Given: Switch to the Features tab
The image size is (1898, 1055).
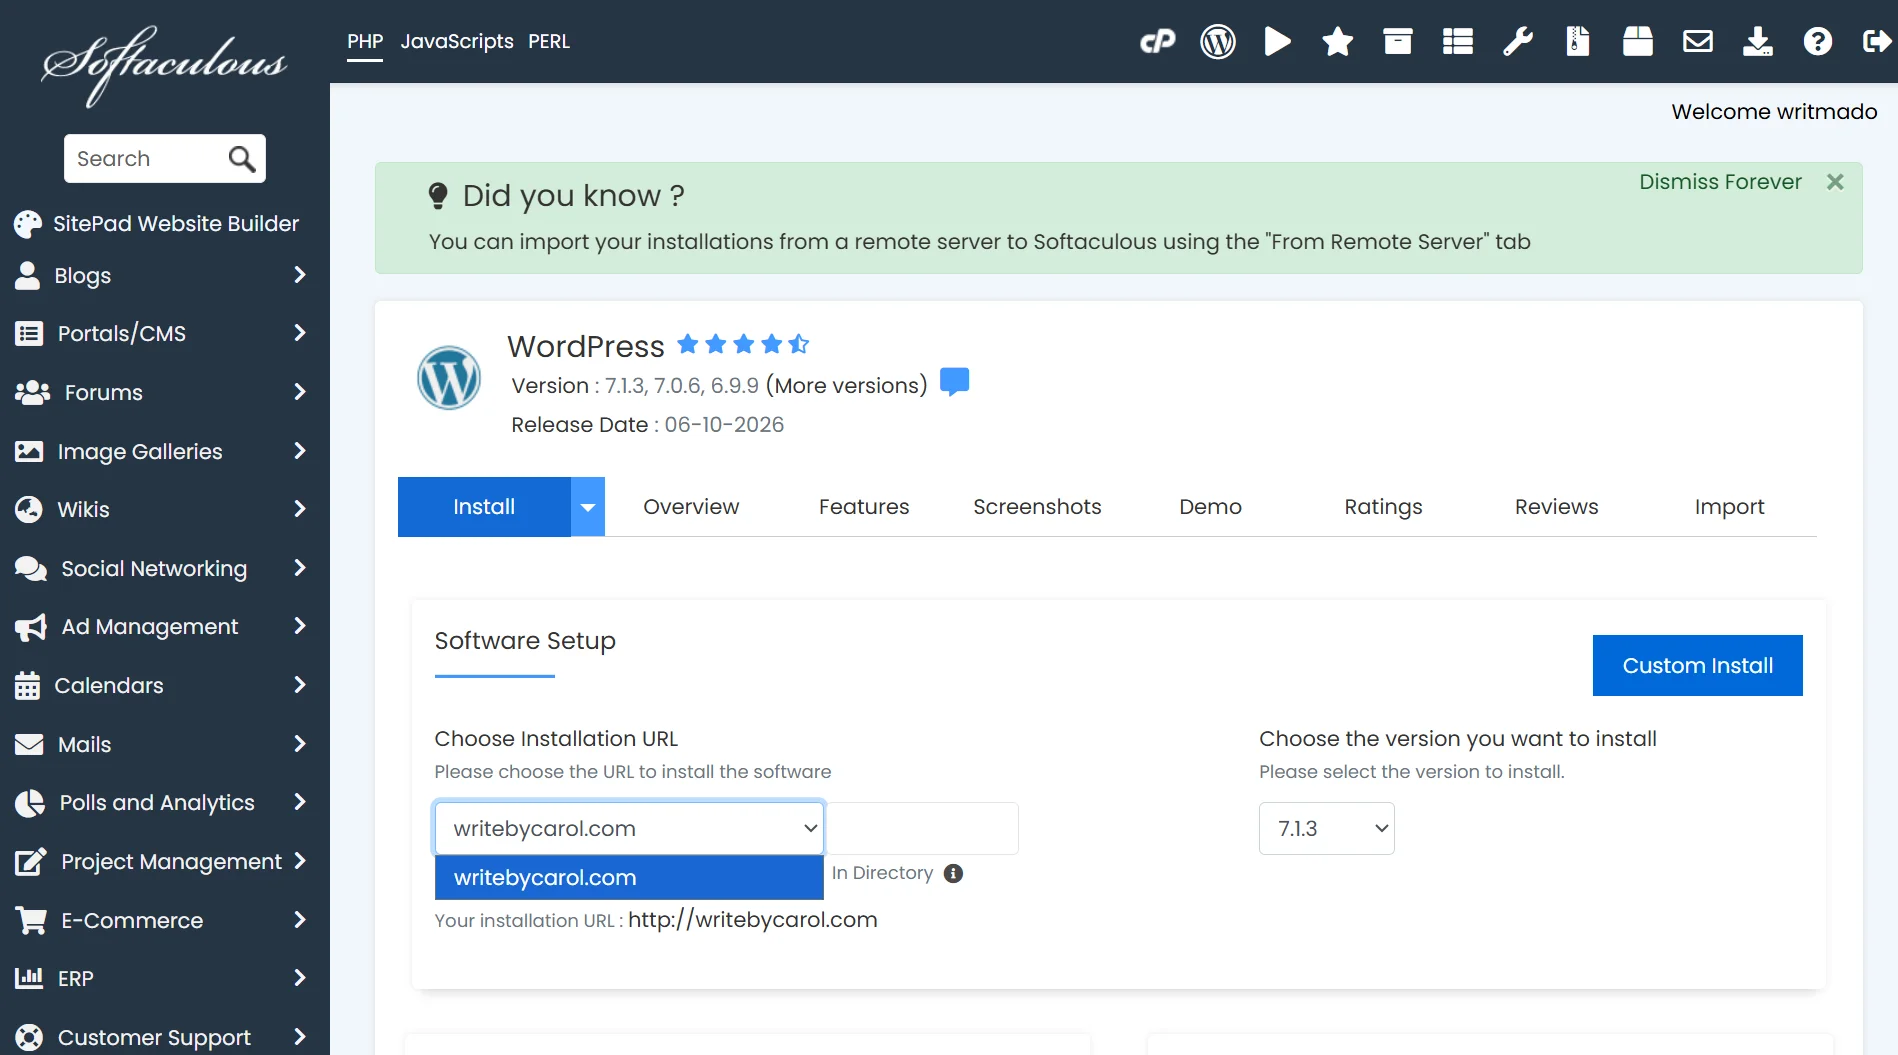Looking at the screenshot, I should (864, 507).
